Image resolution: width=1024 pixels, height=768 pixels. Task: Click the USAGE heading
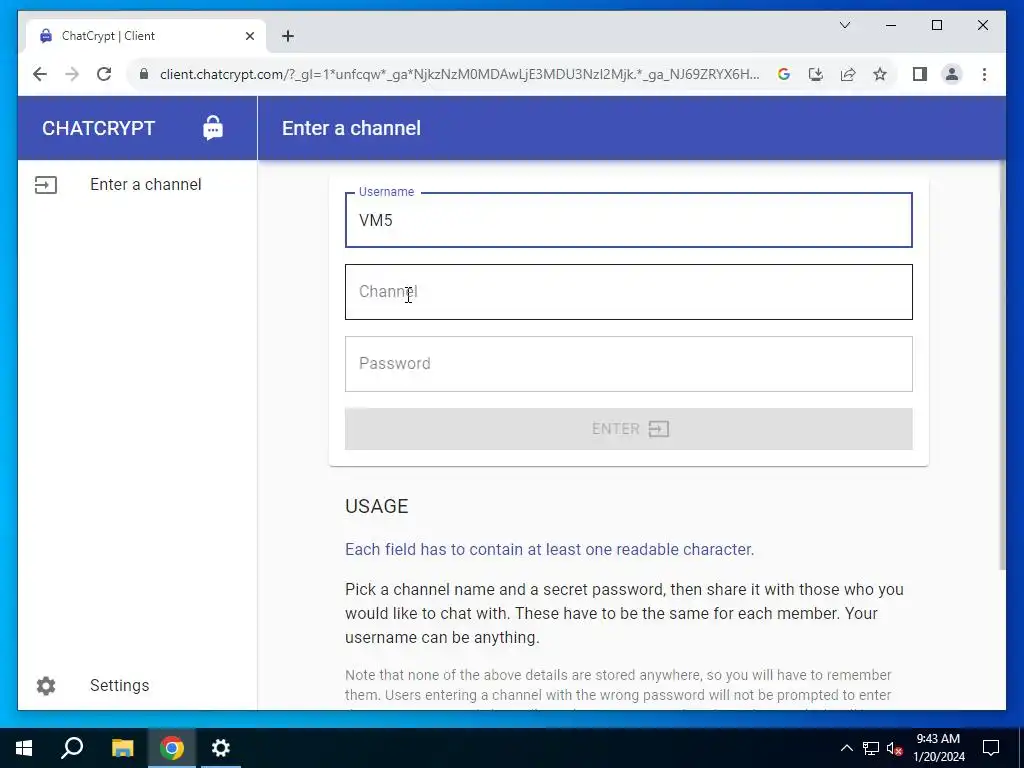(377, 506)
